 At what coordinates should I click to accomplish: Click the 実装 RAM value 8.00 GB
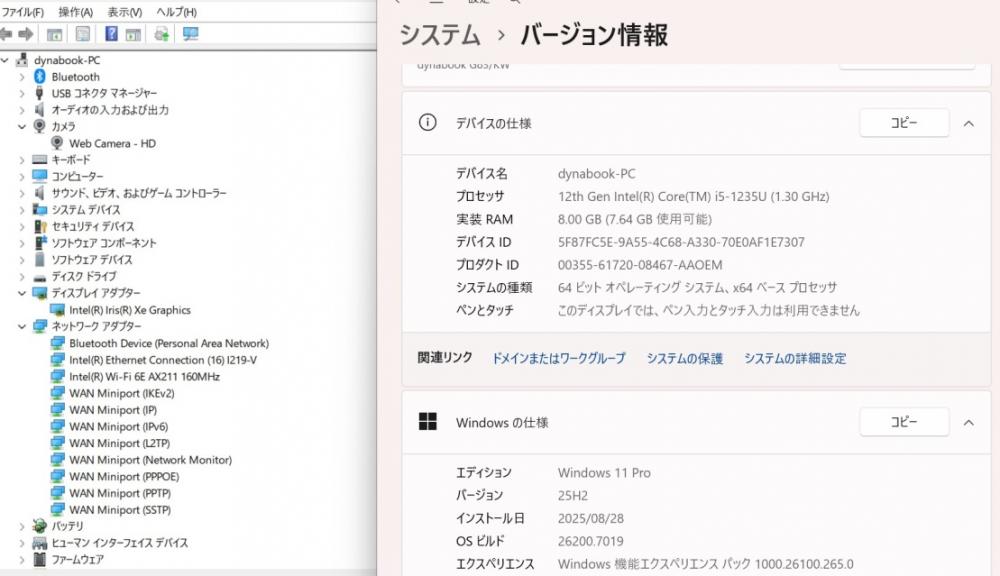[635, 219]
